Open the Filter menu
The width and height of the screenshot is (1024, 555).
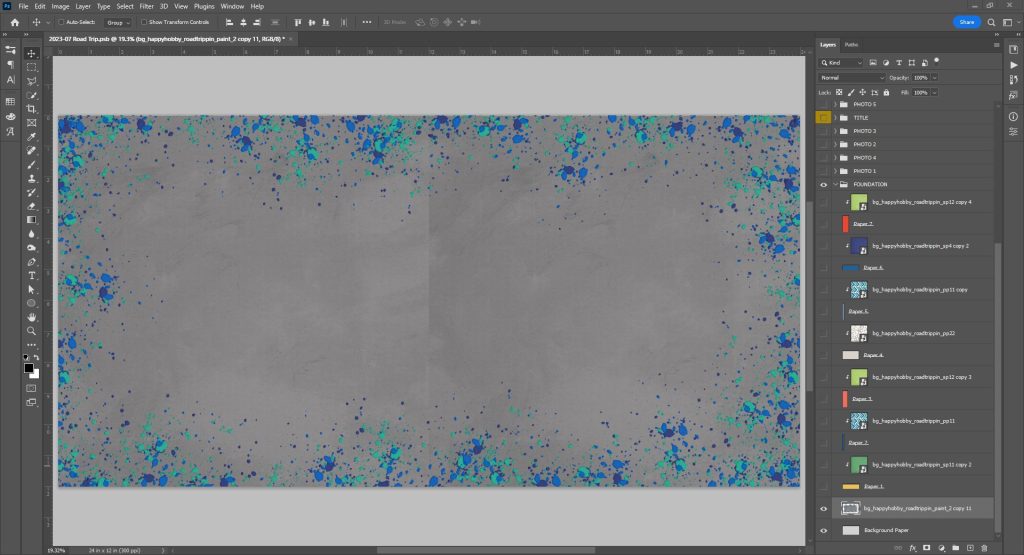[x=147, y=6]
